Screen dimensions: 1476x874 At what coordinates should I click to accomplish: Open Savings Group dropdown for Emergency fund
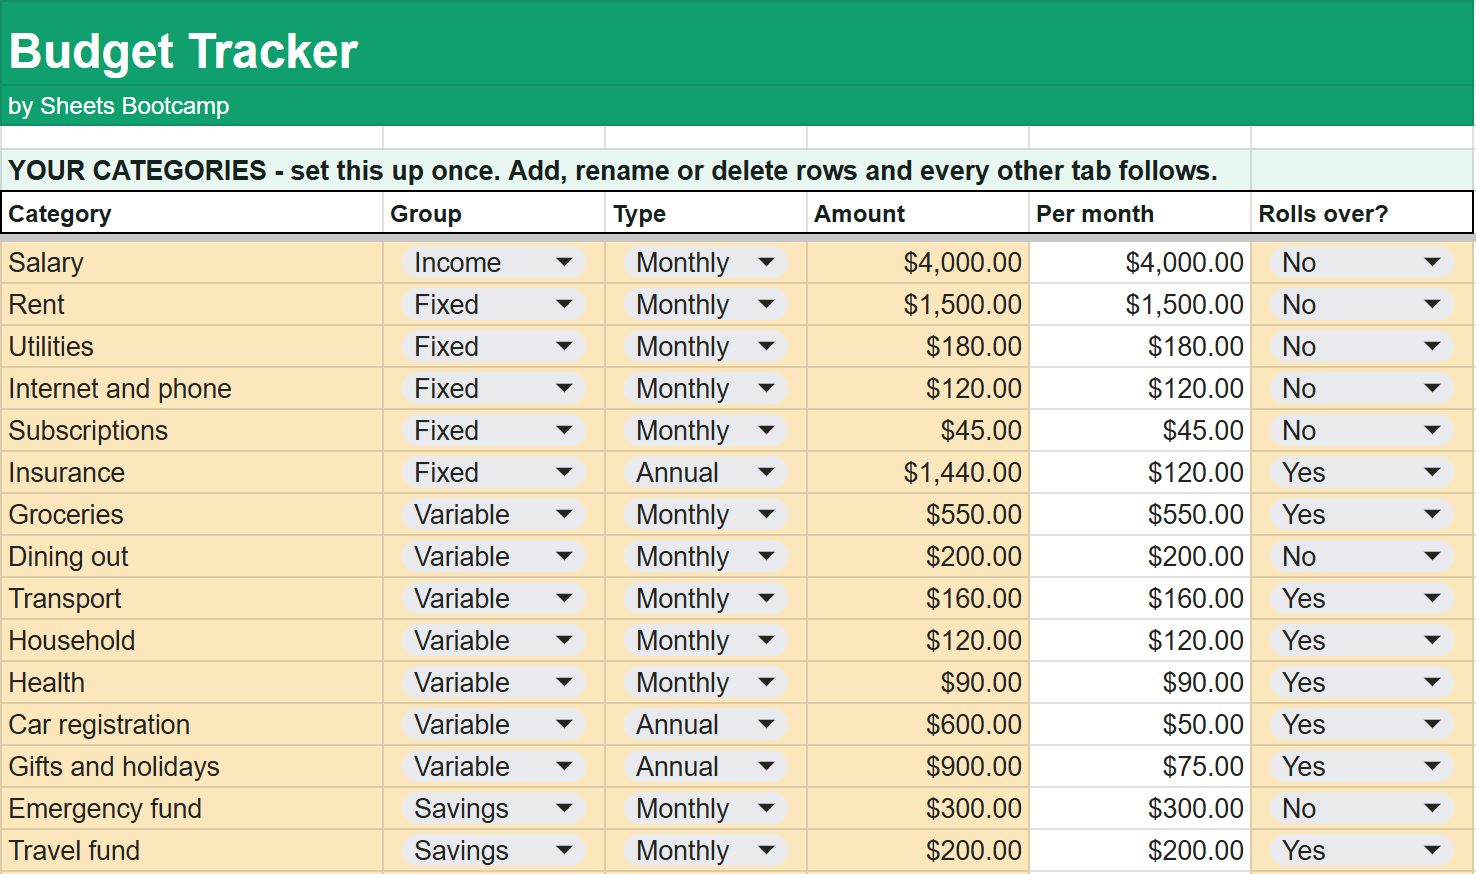pos(494,808)
